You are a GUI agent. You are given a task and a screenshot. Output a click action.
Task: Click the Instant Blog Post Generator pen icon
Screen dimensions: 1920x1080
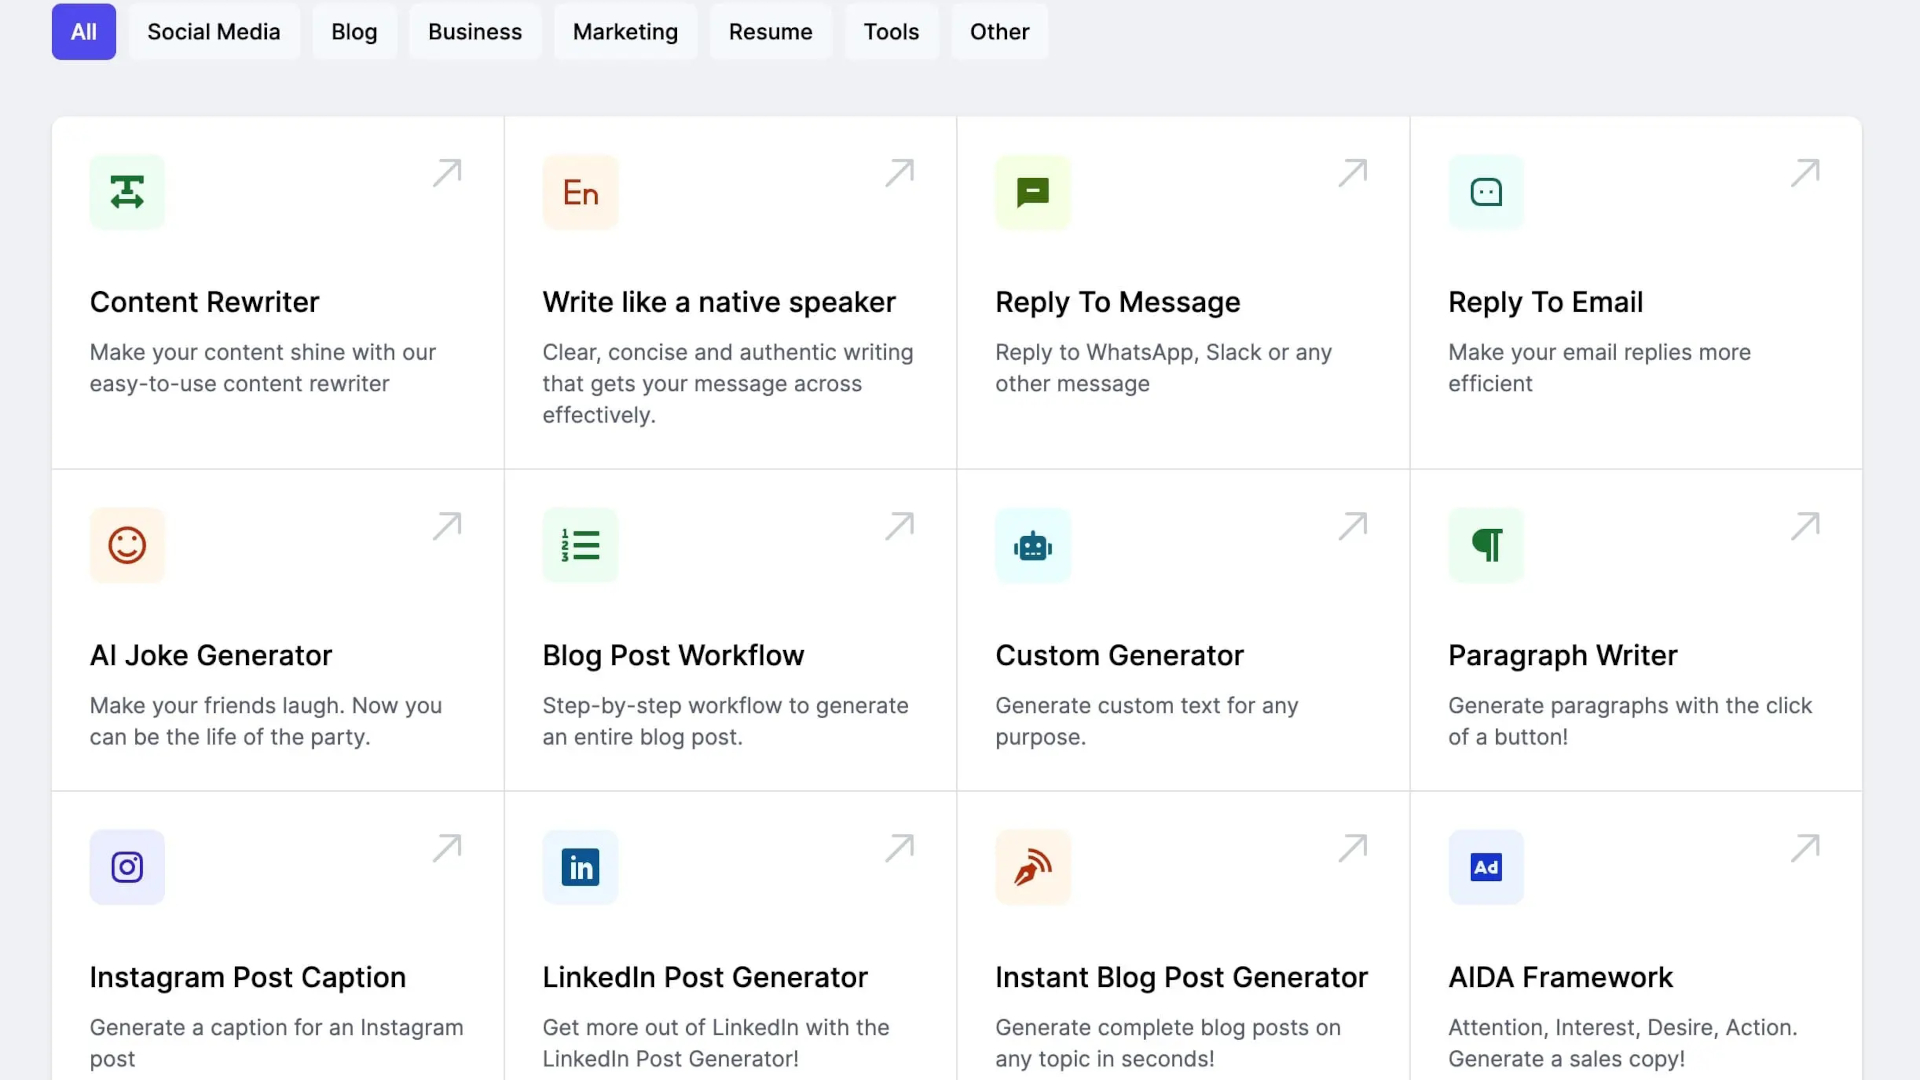tap(1033, 867)
